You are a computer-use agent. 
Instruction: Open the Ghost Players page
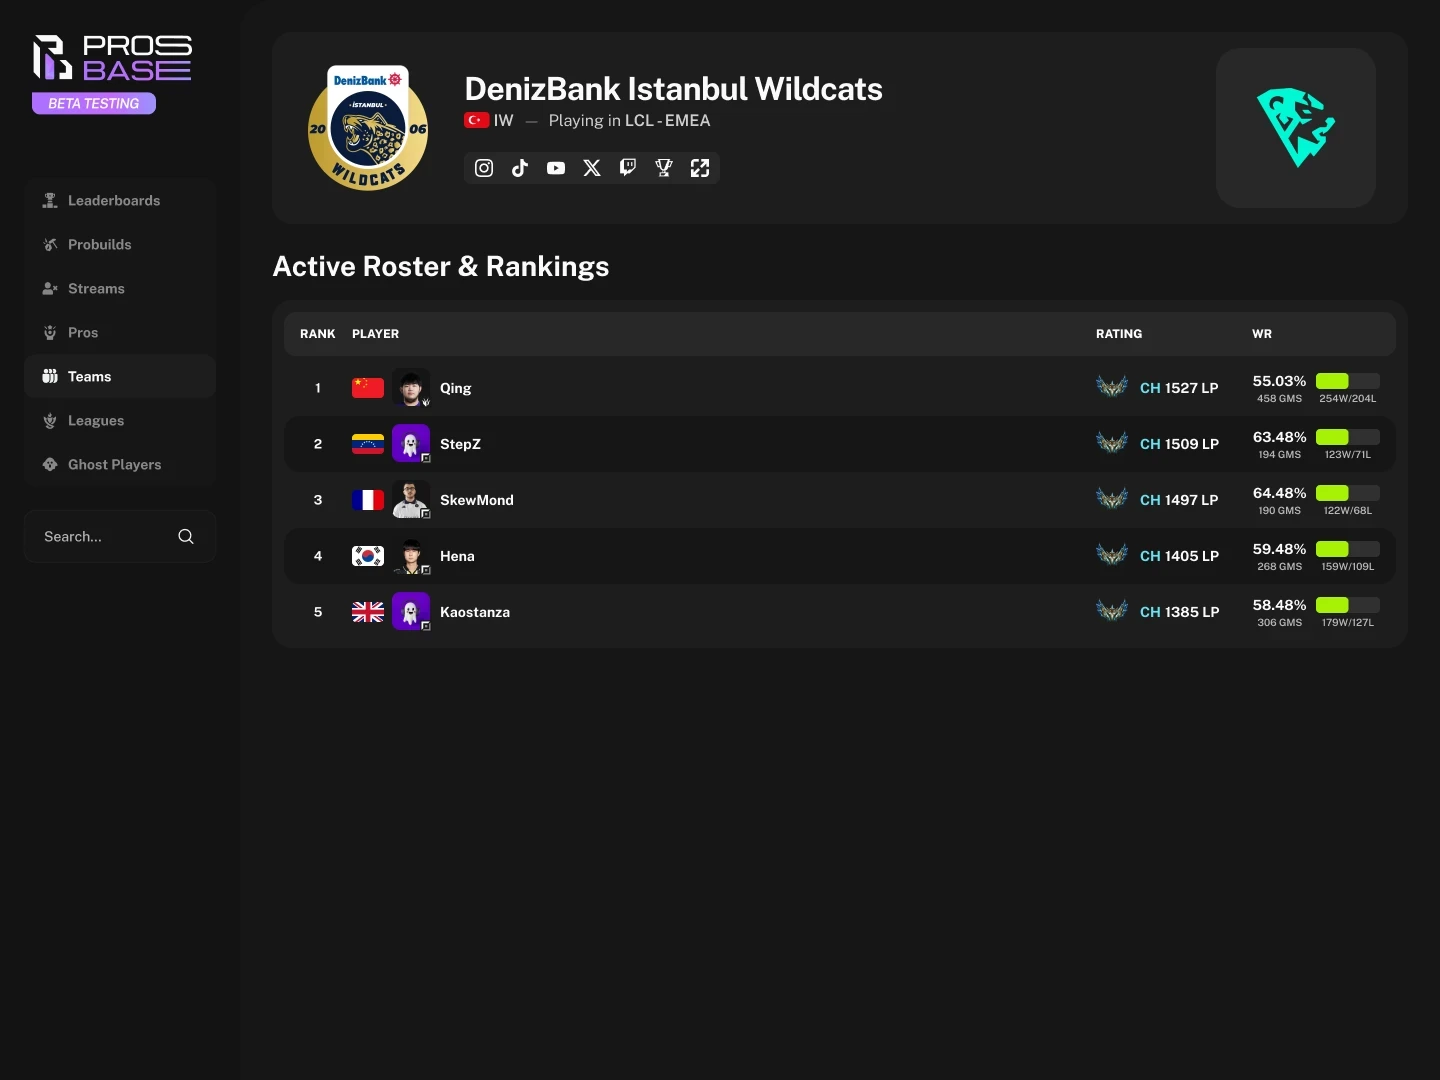point(120,465)
